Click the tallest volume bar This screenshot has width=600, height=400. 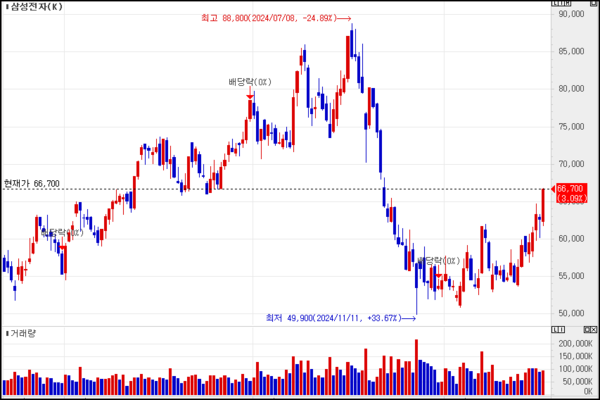416,368
